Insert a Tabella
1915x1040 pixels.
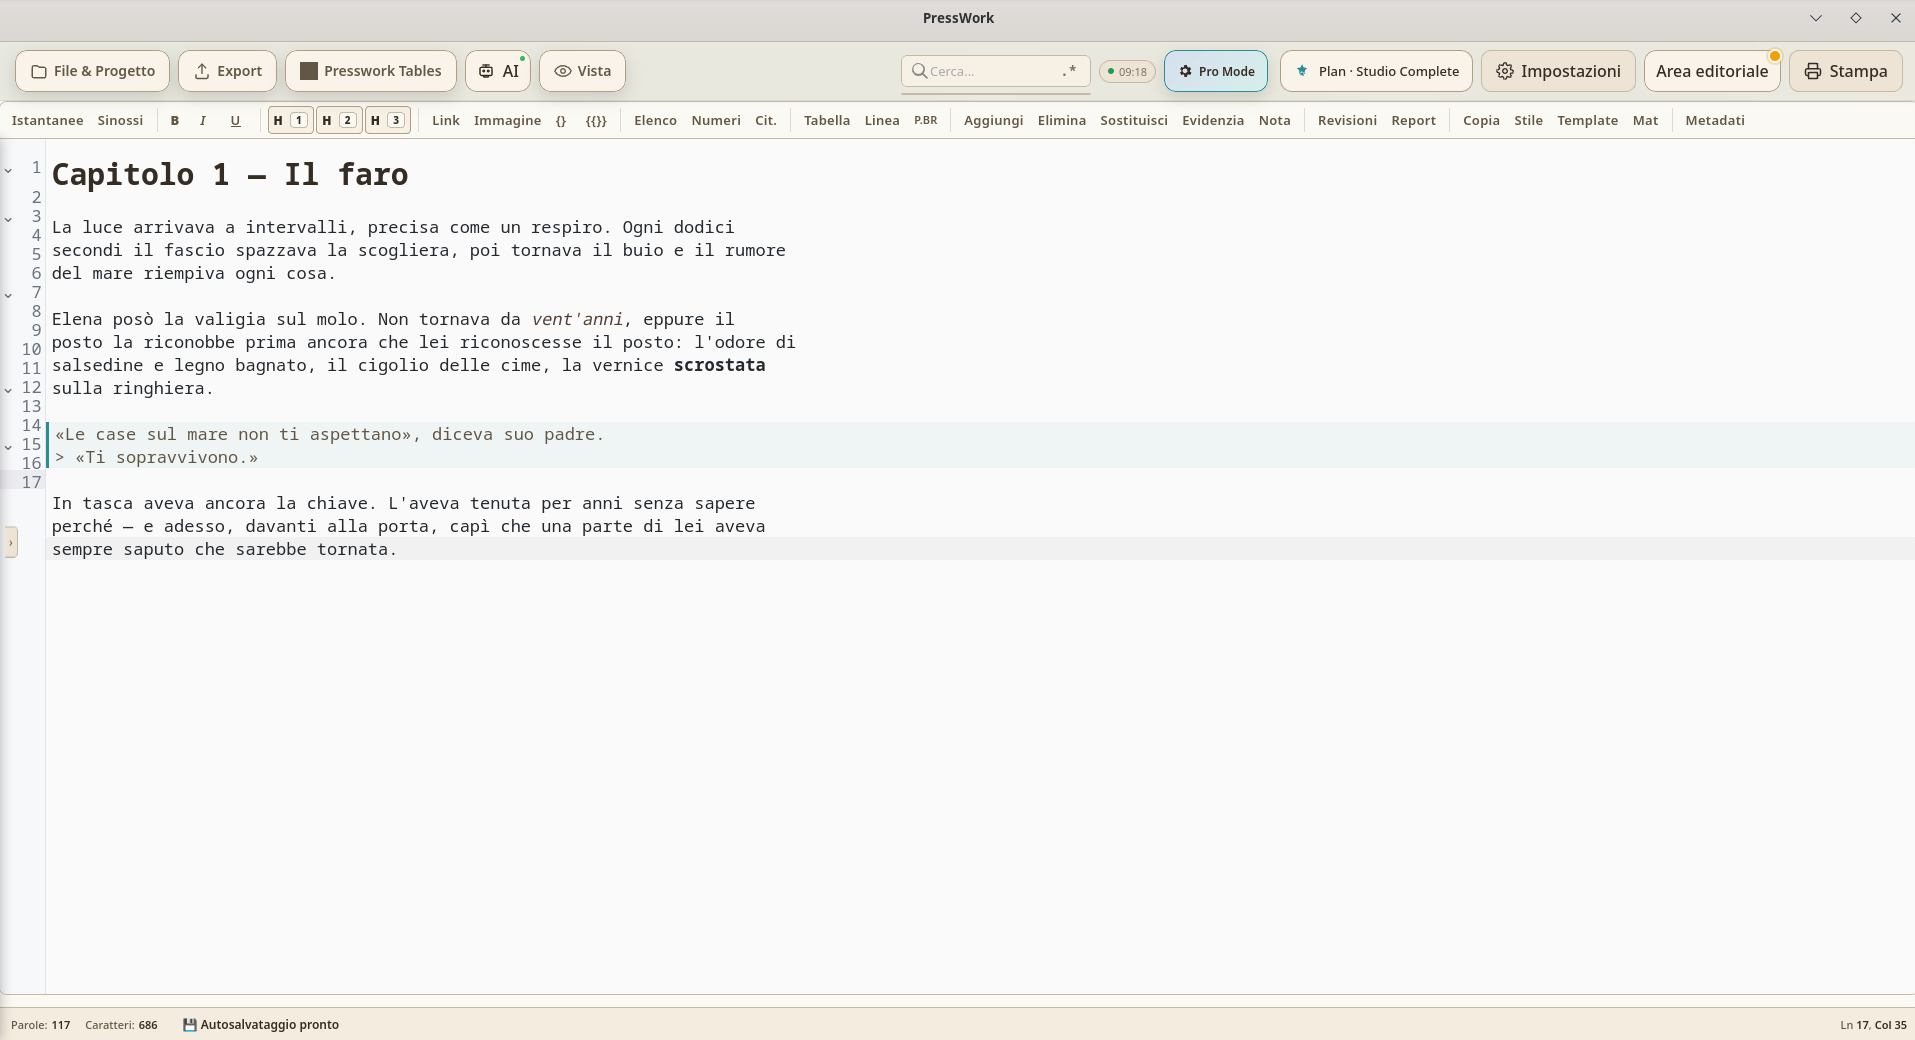pyautogui.click(x=827, y=120)
